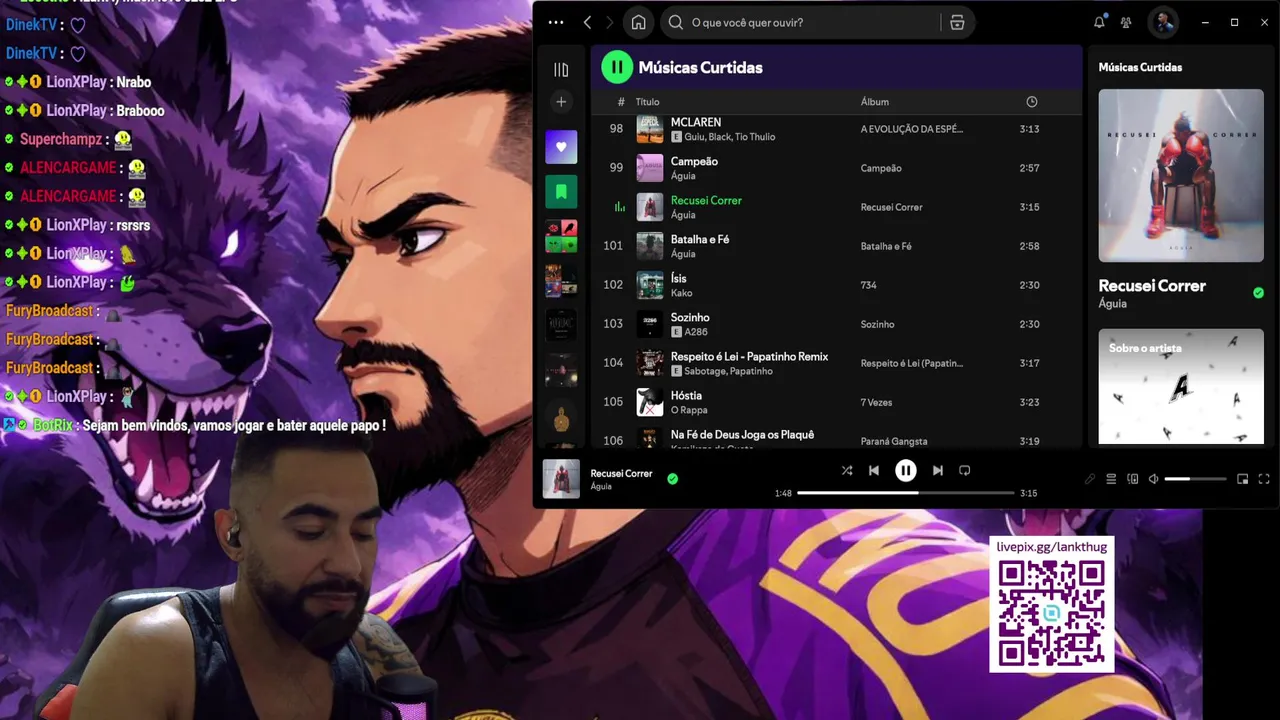Adjust the volume slider

[1195, 479]
